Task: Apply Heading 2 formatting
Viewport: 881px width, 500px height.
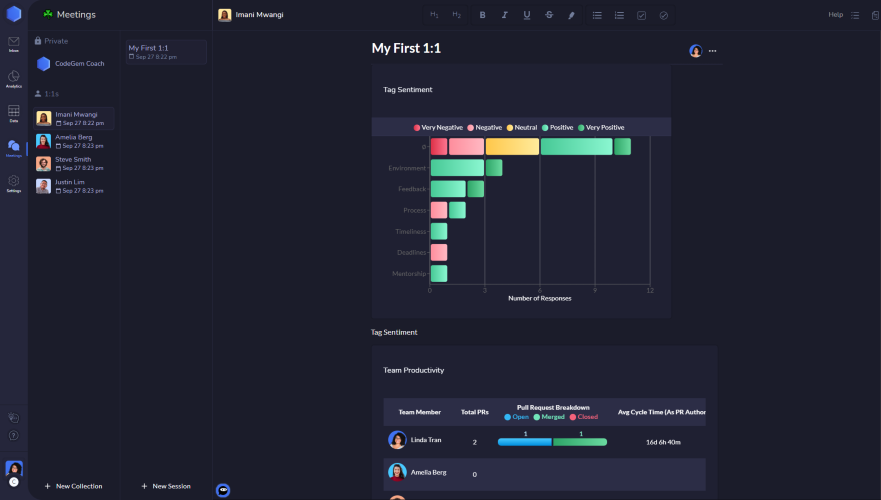Action: [456, 15]
